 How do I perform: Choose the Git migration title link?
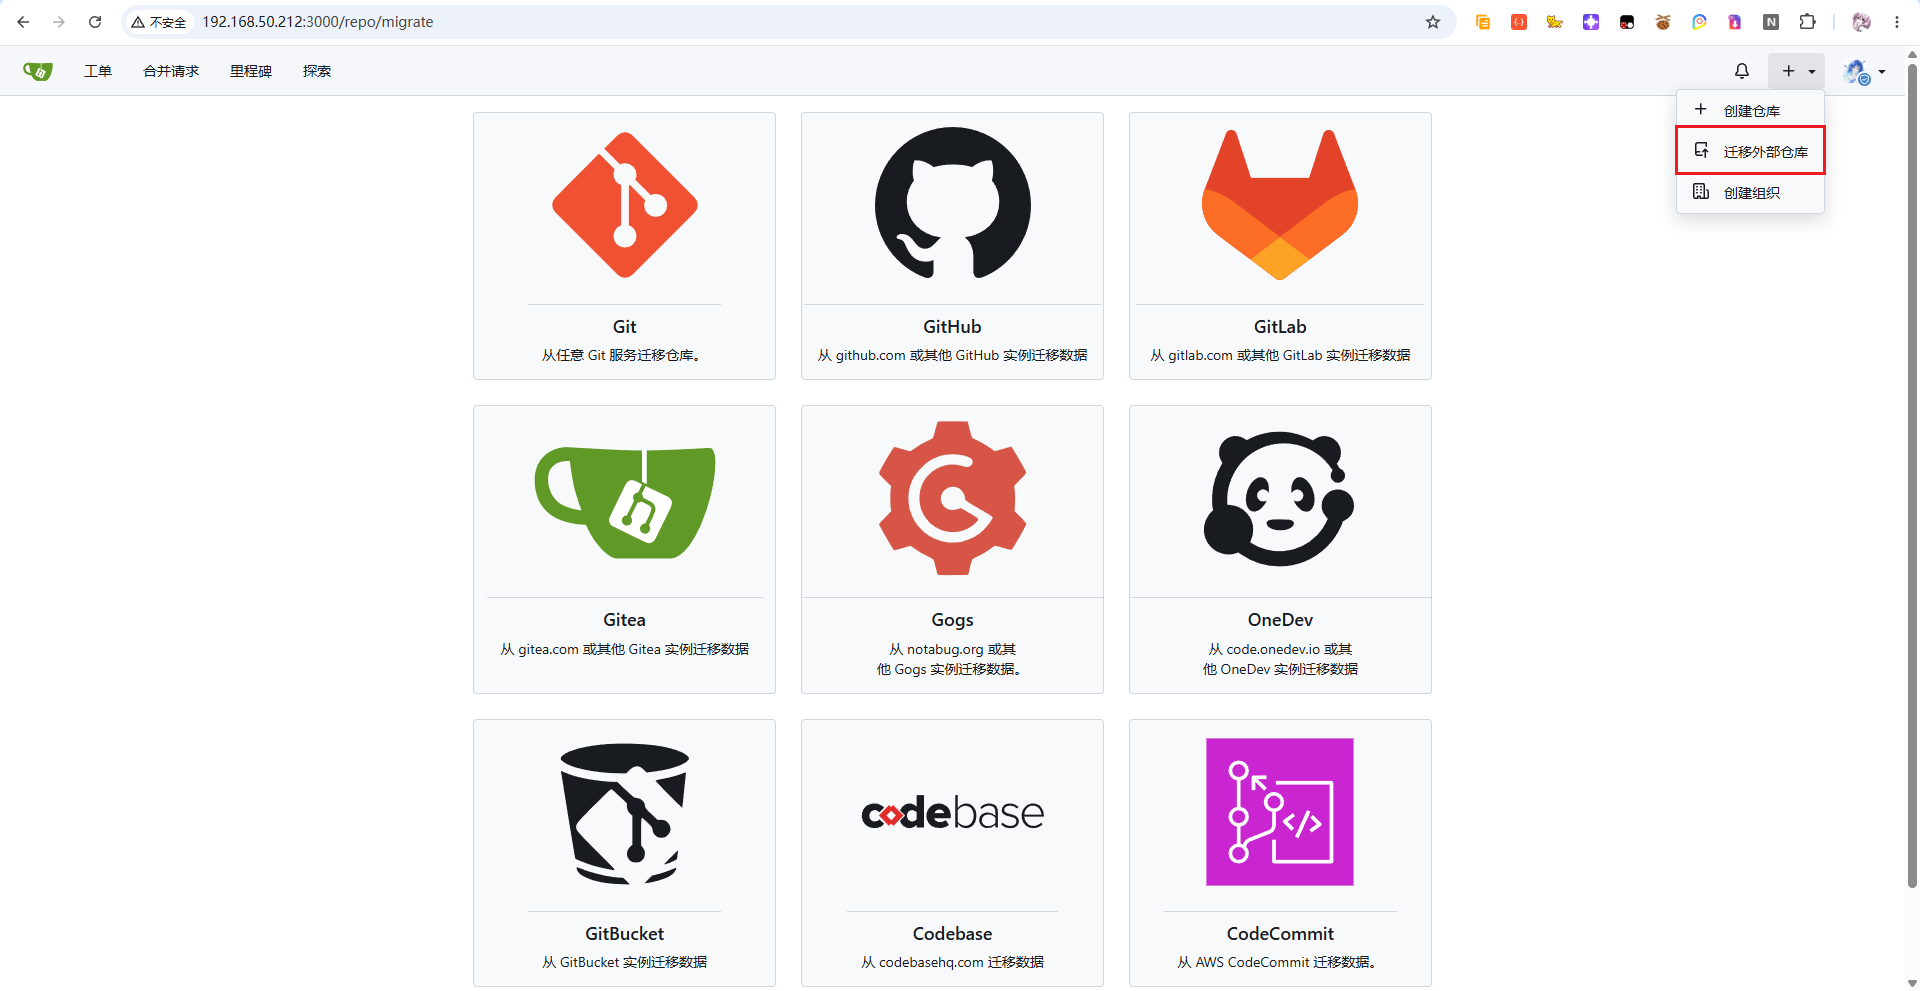pos(625,327)
